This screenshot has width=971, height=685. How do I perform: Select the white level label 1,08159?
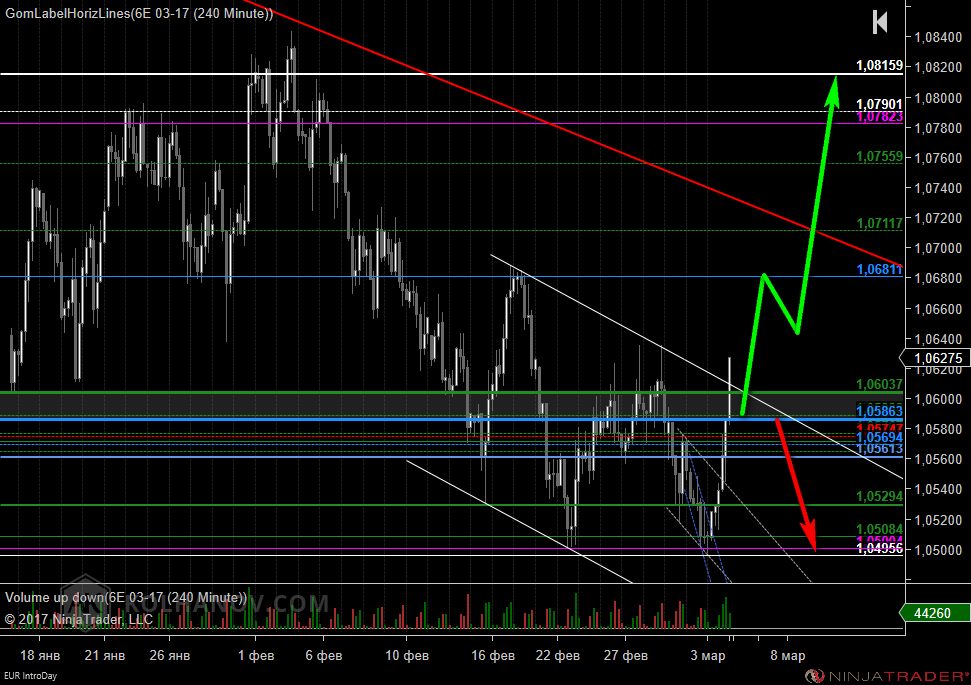[879, 65]
